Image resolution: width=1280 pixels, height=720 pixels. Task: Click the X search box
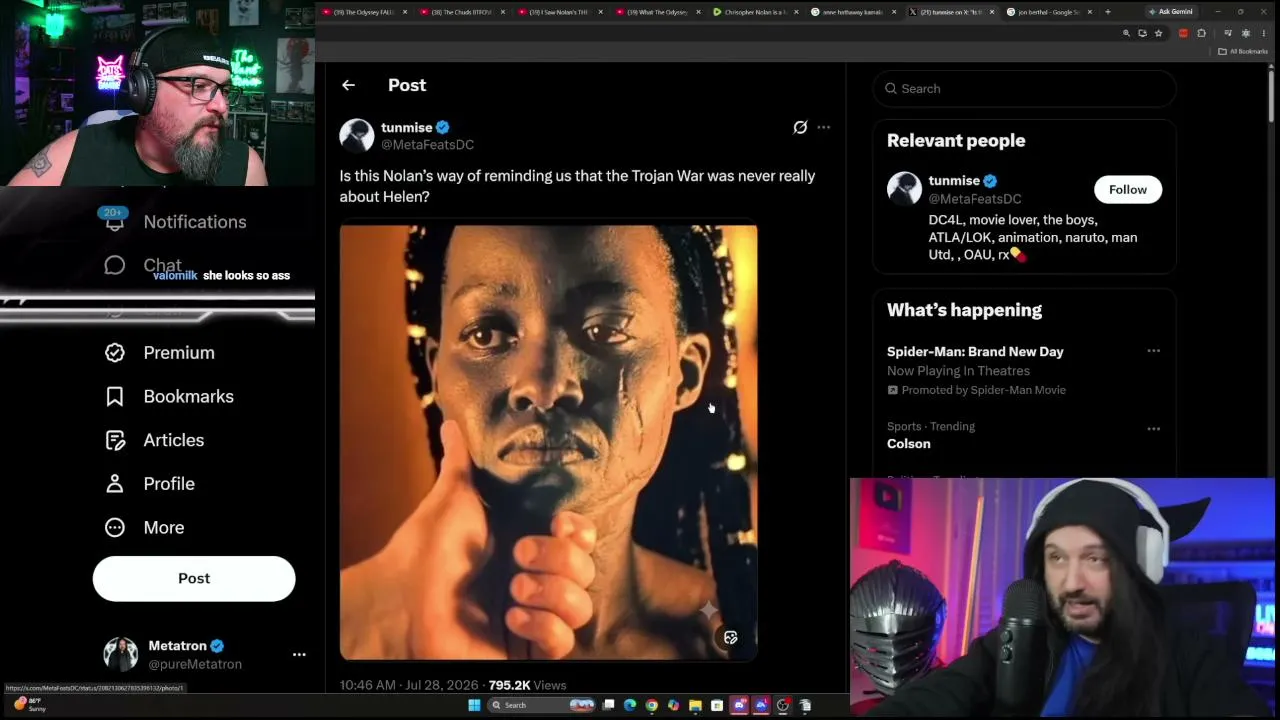tap(1025, 88)
